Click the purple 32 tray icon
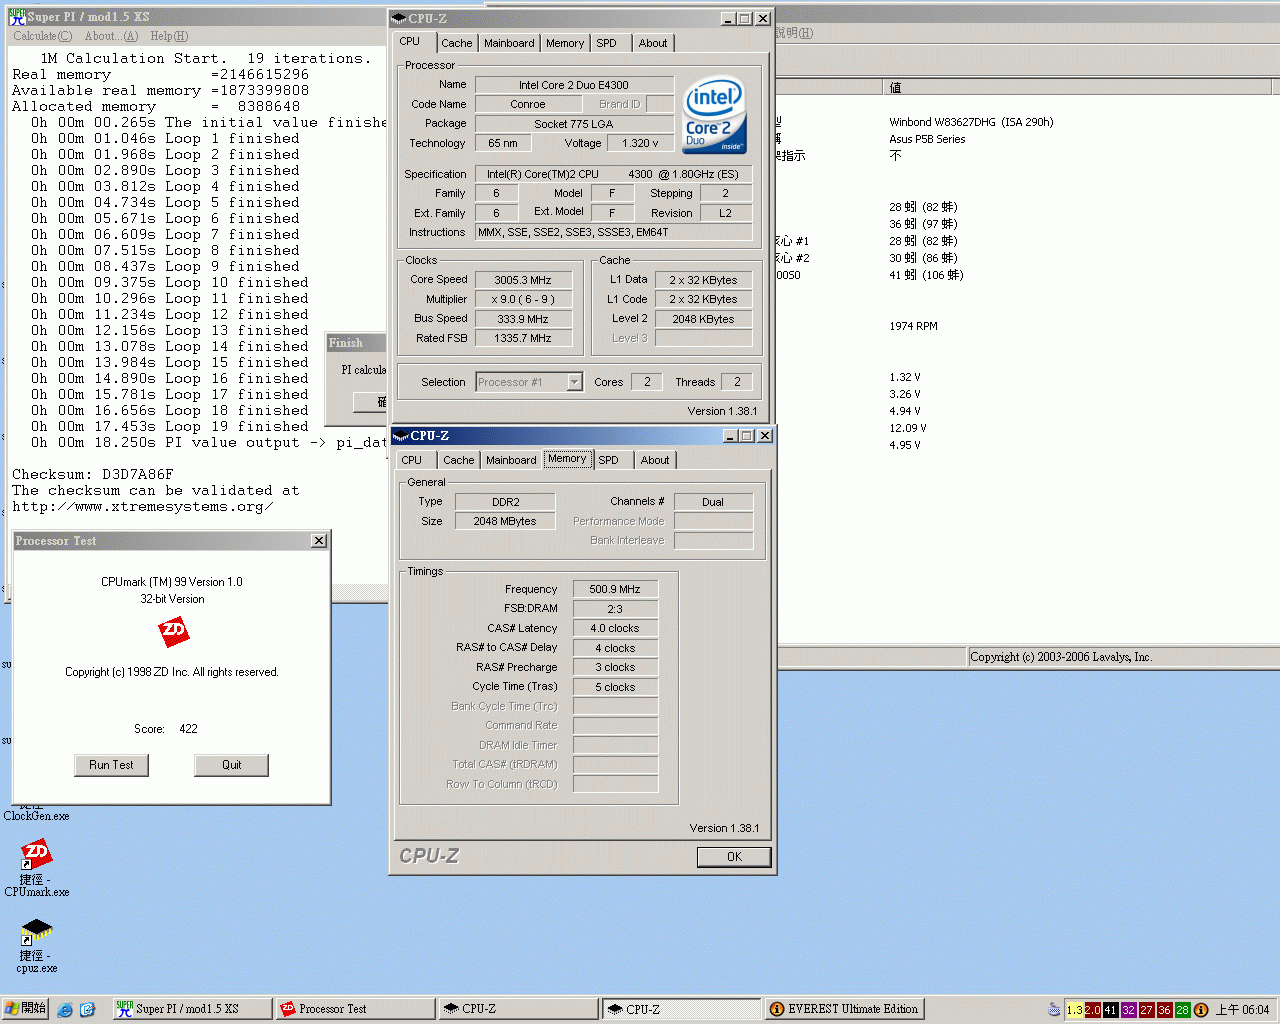Image resolution: width=1280 pixels, height=1024 pixels. click(x=1128, y=1010)
